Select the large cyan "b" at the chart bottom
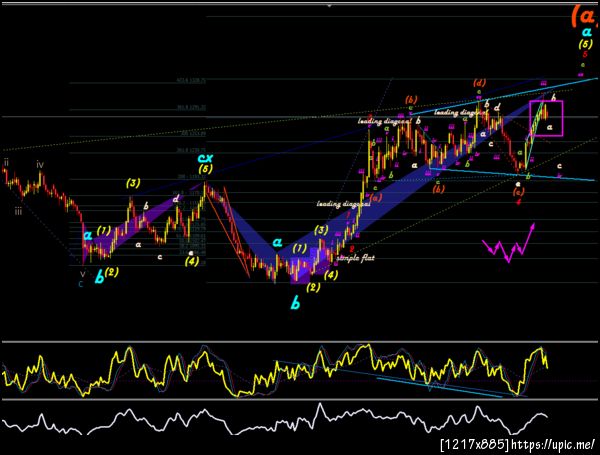600x455 pixels. [x=295, y=303]
